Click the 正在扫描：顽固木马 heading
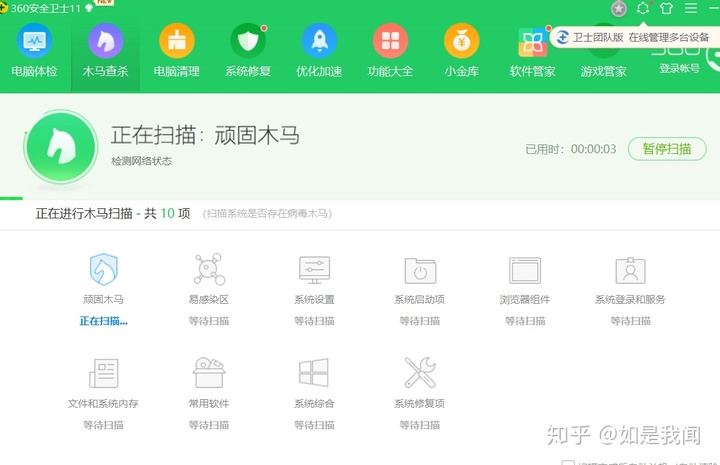The height and width of the screenshot is (465, 720). [205, 135]
